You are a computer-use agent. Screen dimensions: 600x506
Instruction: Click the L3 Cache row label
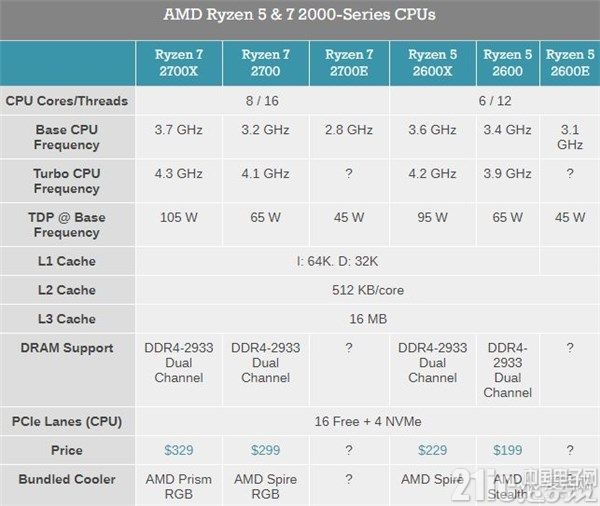(67, 319)
